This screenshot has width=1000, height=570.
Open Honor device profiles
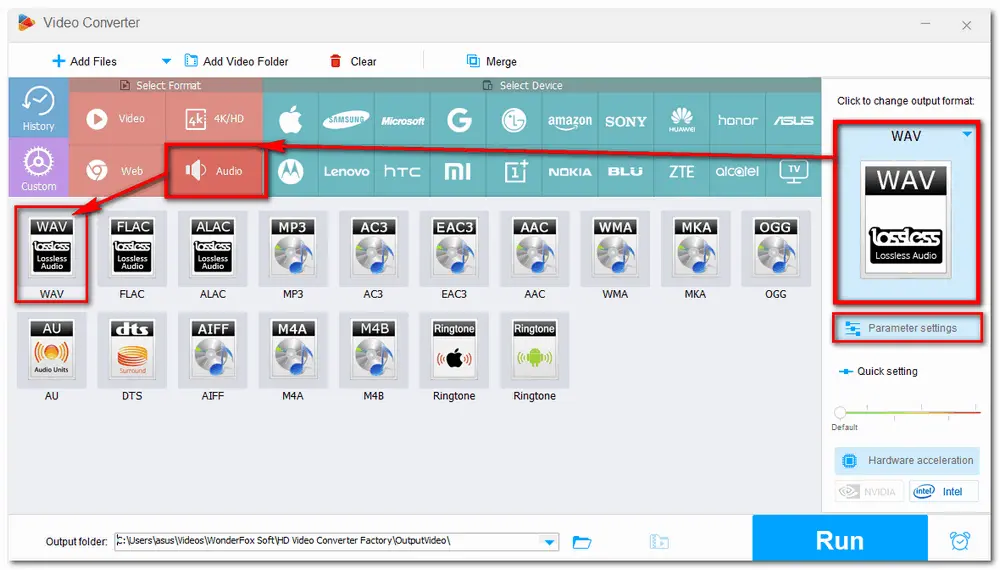point(737,119)
